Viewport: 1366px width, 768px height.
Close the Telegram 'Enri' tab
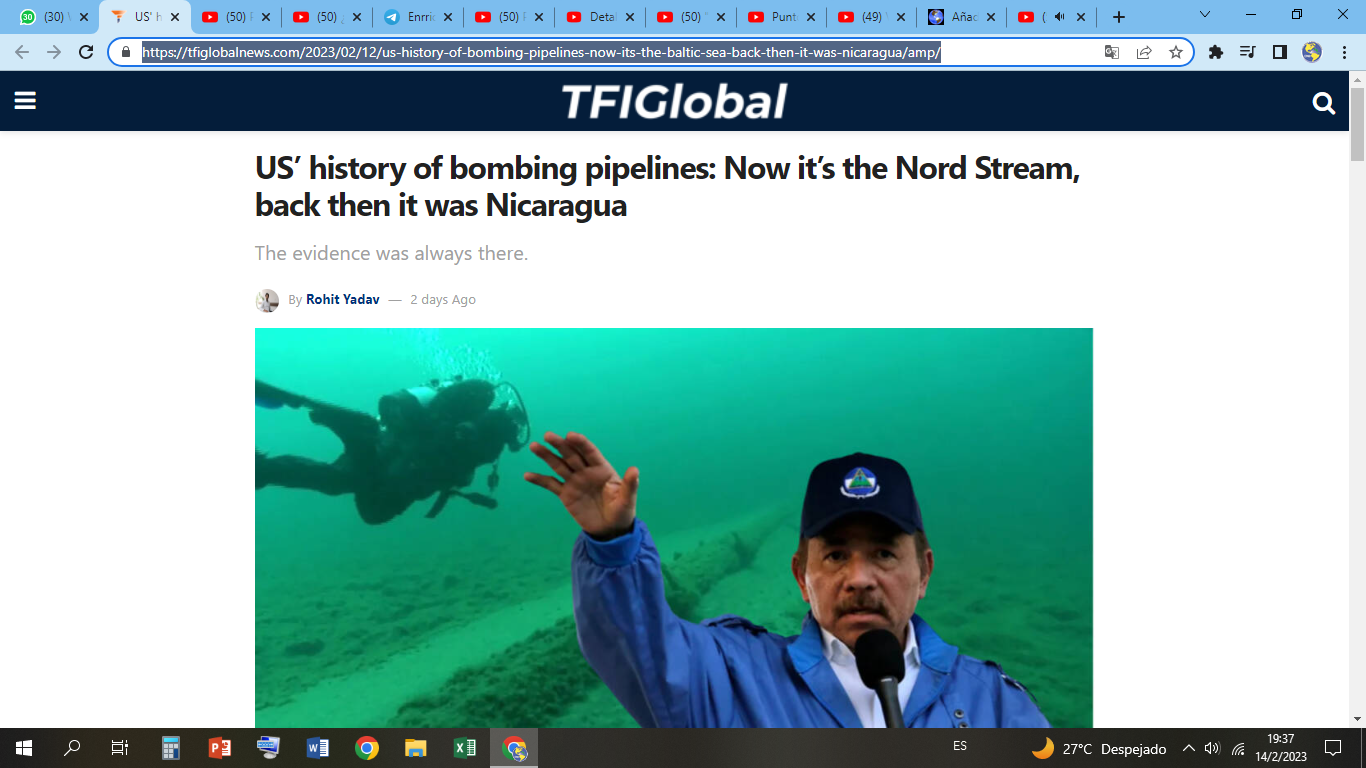(448, 17)
